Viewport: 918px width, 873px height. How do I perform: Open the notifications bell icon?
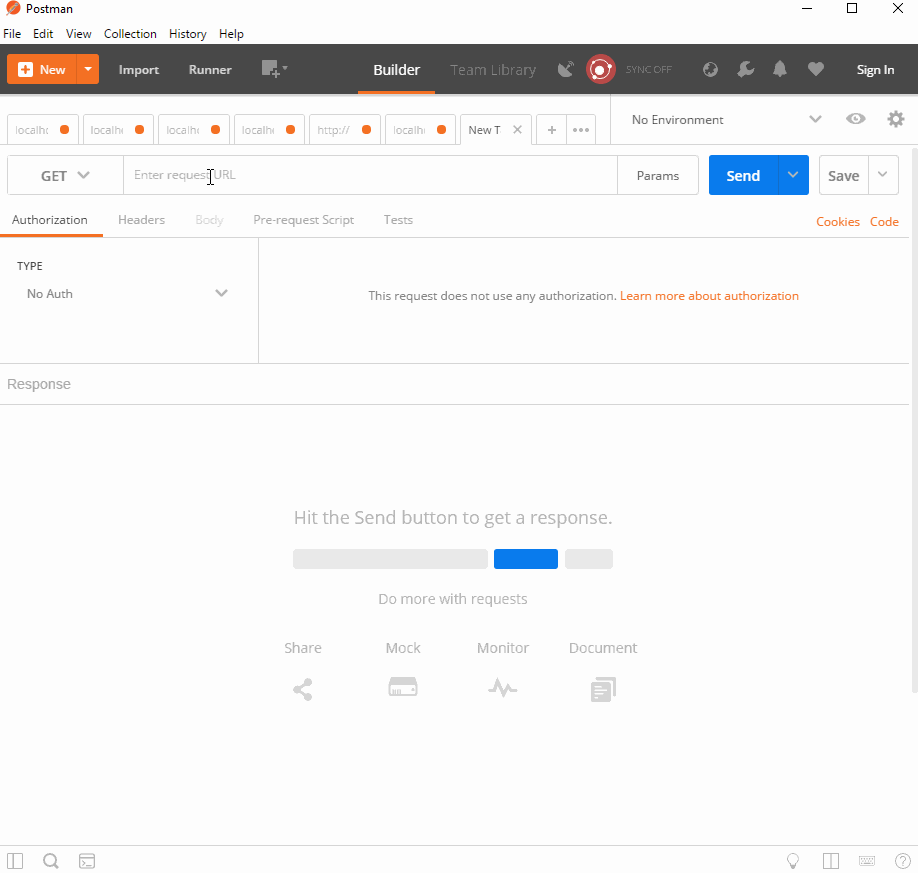click(x=780, y=70)
